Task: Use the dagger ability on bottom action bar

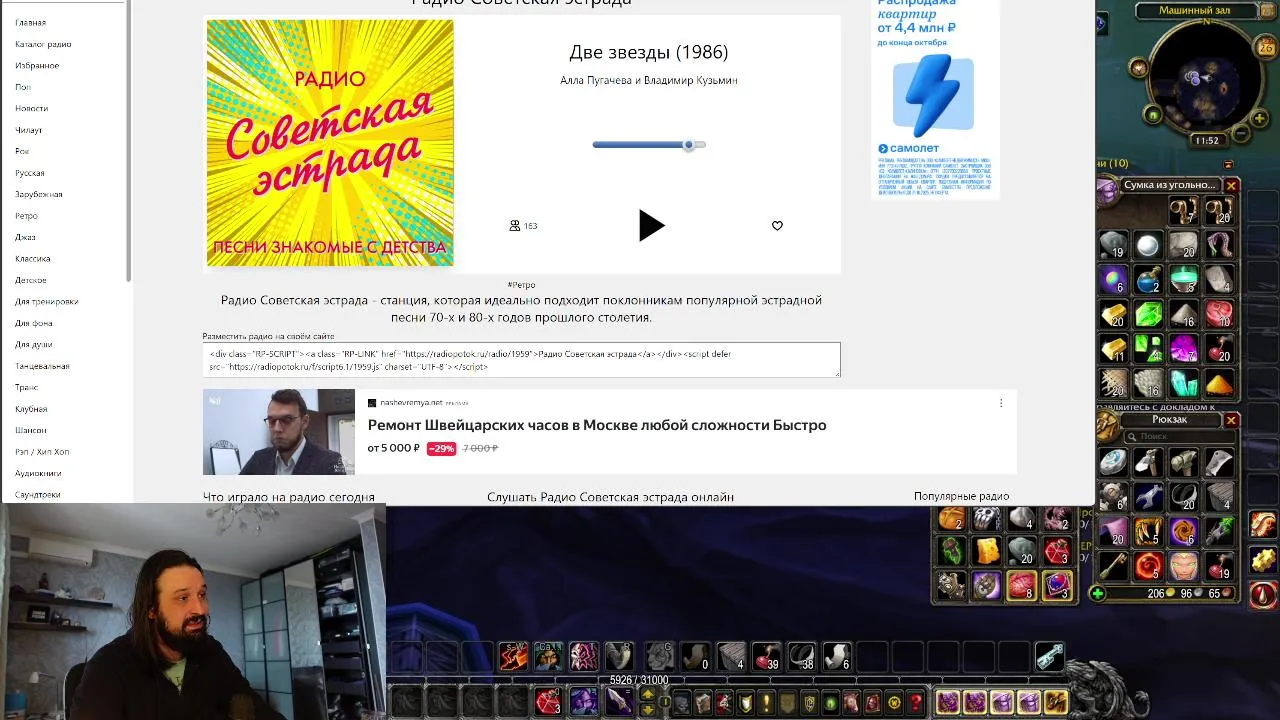Action: [x=619, y=701]
